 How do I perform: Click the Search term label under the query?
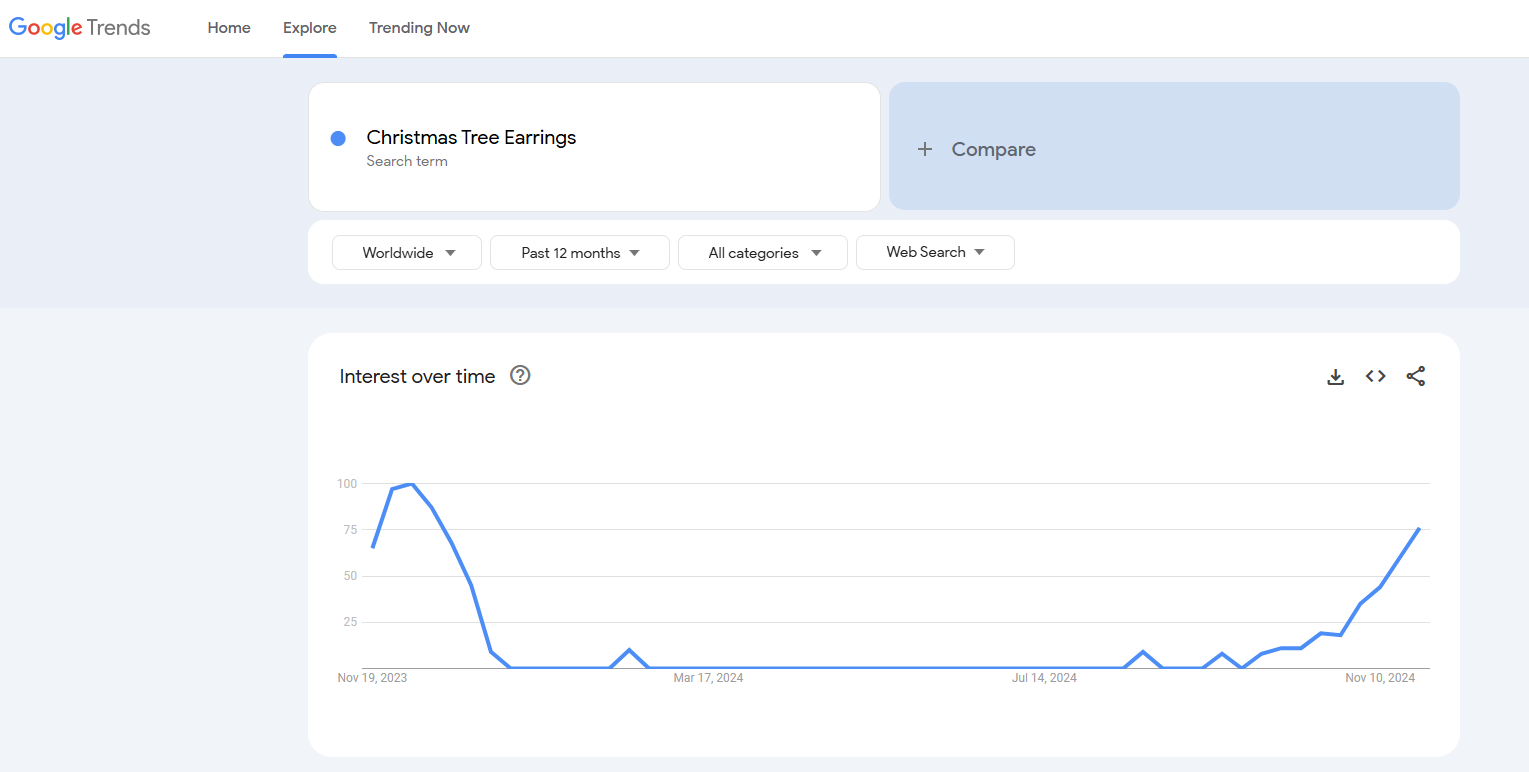[x=407, y=161]
